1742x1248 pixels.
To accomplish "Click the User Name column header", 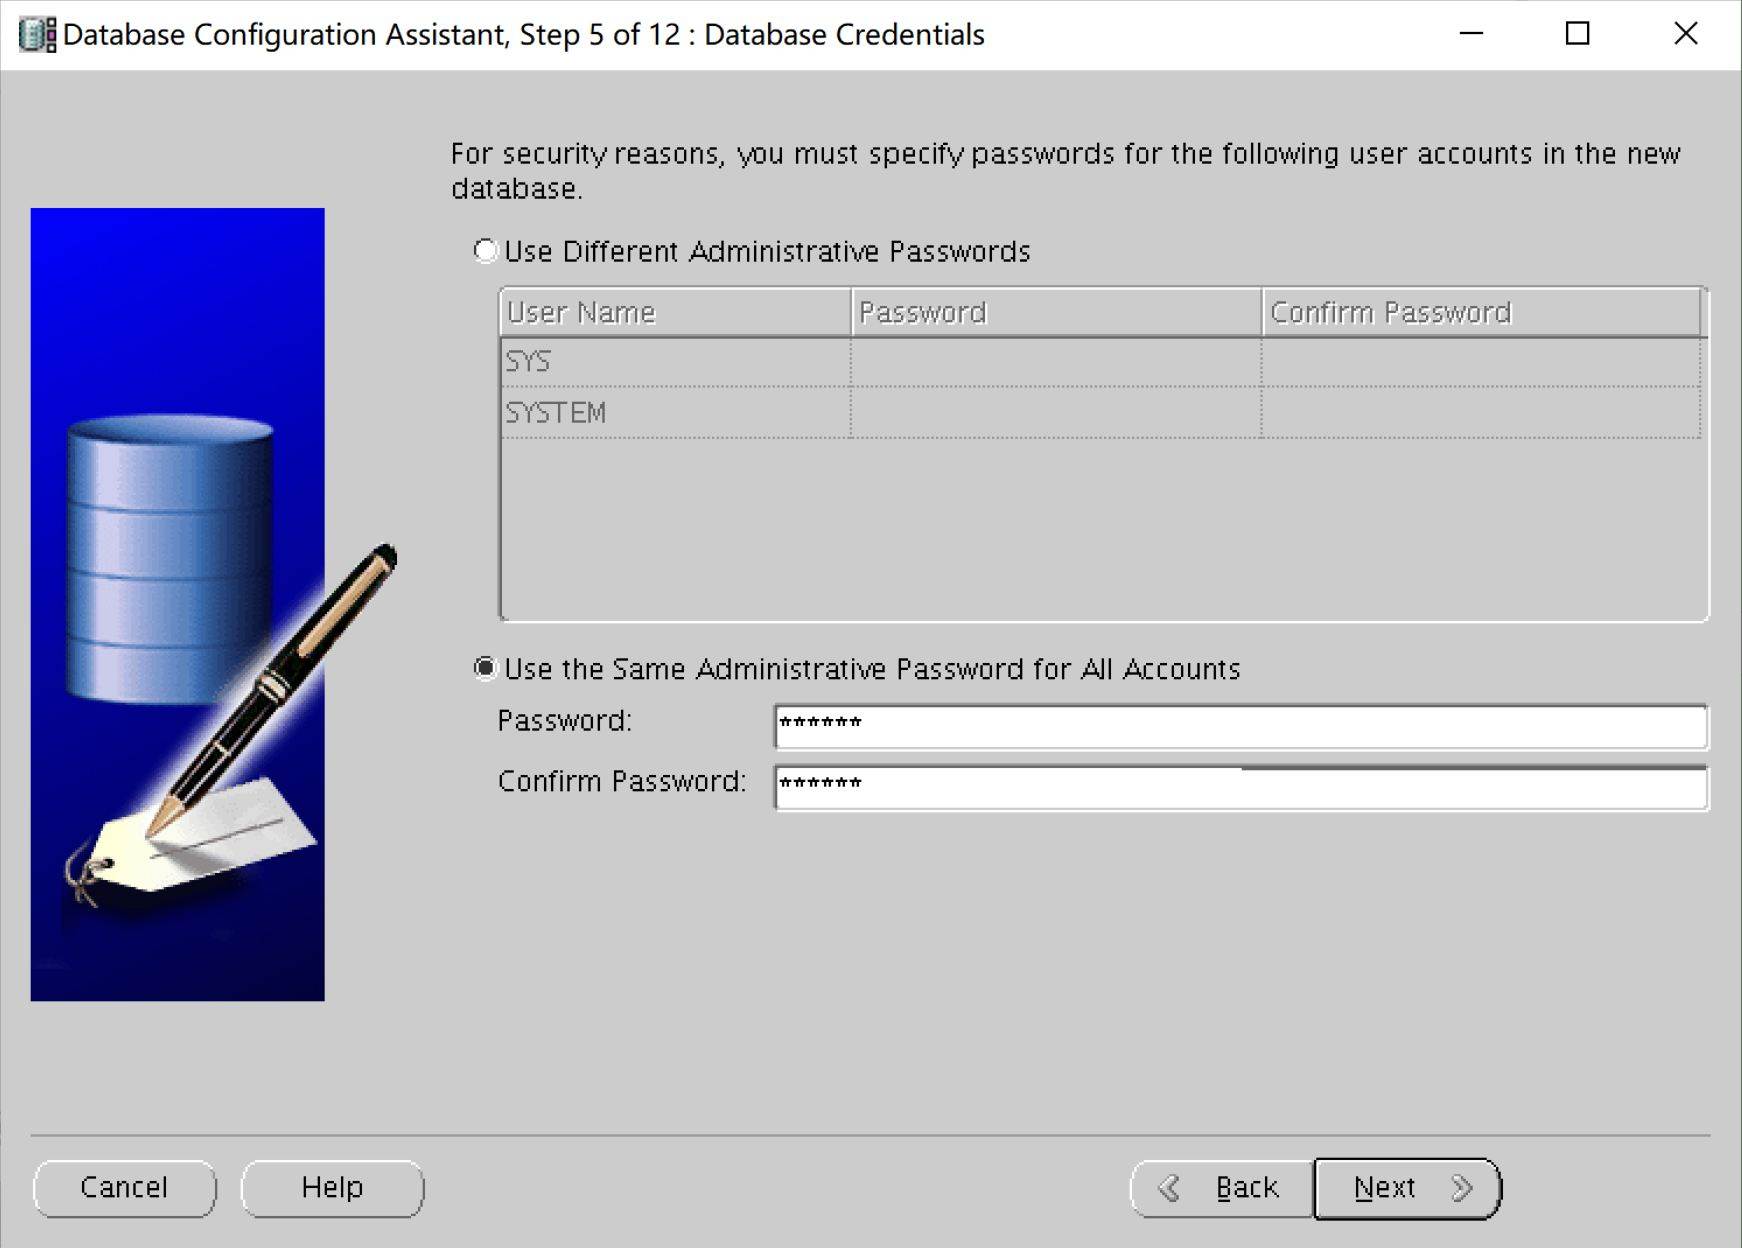I will pos(675,313).
